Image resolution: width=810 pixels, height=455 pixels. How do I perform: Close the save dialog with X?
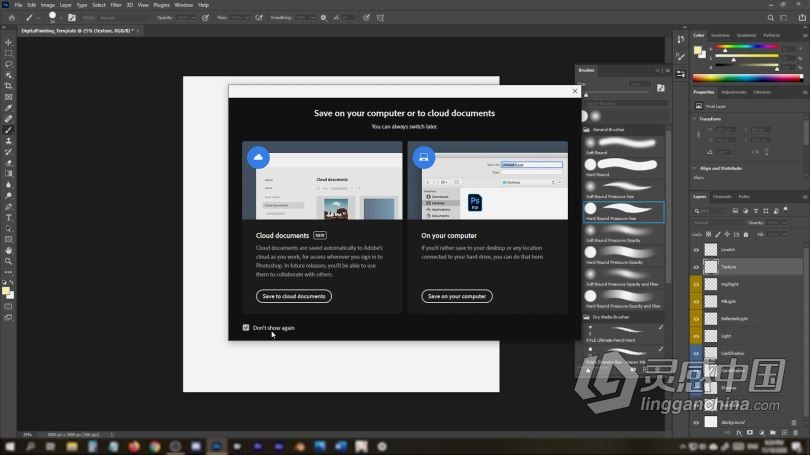[575, 91]
